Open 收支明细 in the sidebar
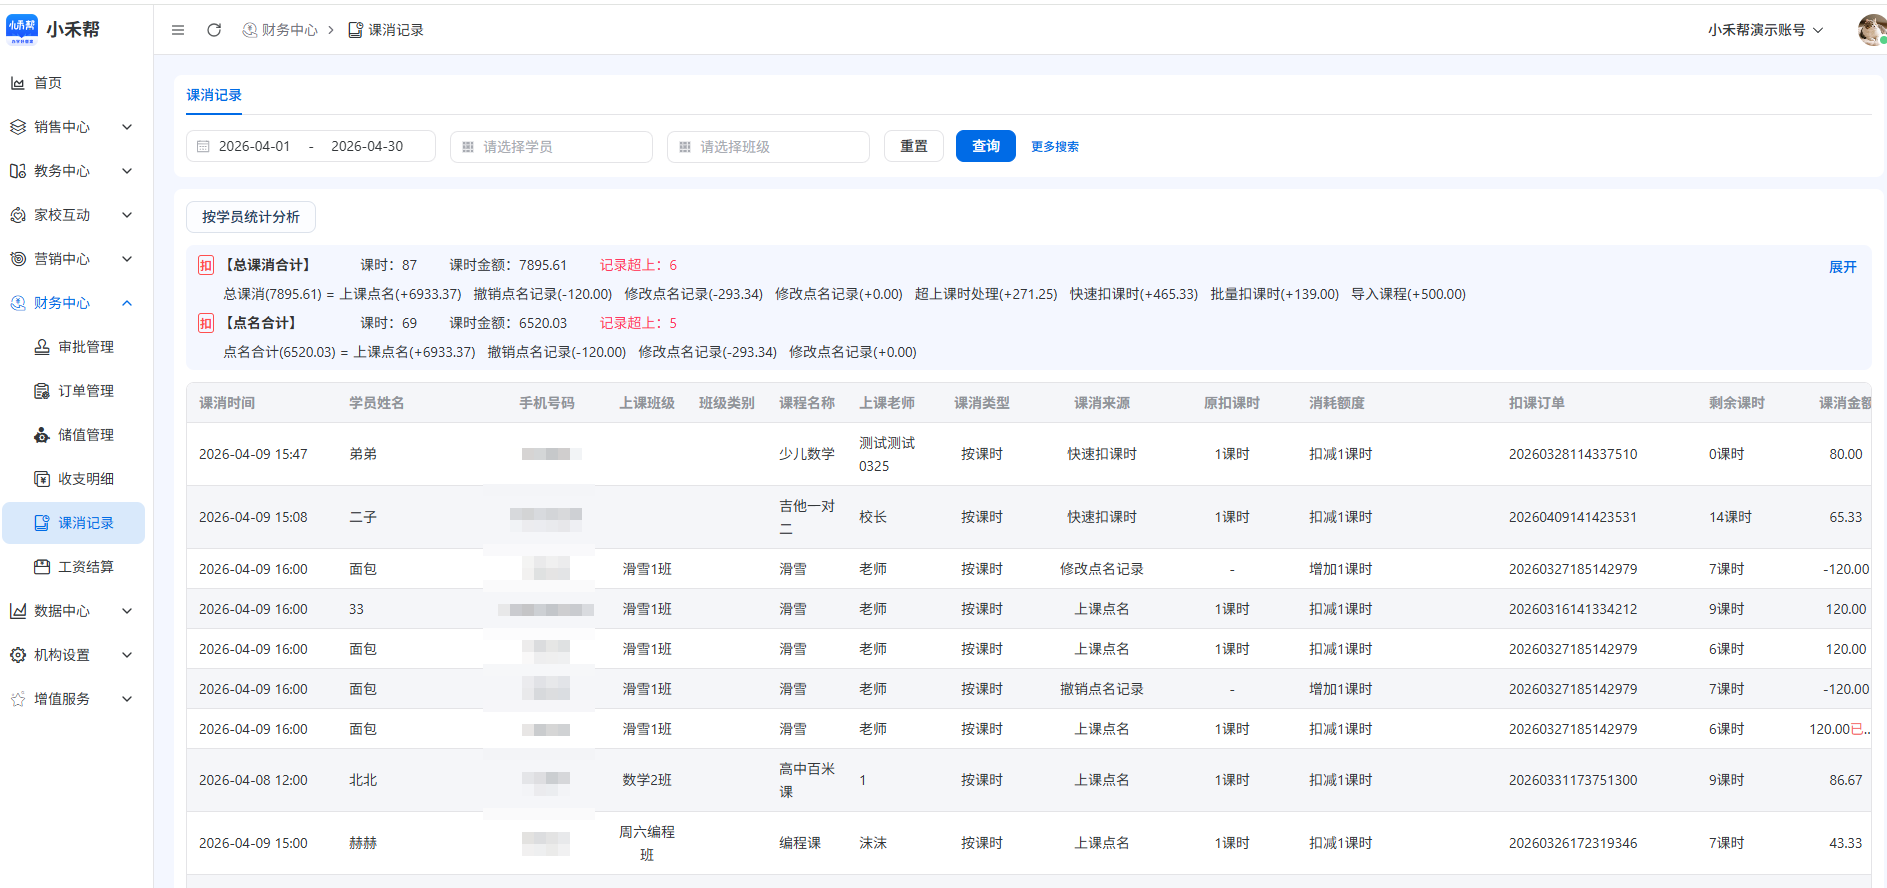 pos(85,479)
